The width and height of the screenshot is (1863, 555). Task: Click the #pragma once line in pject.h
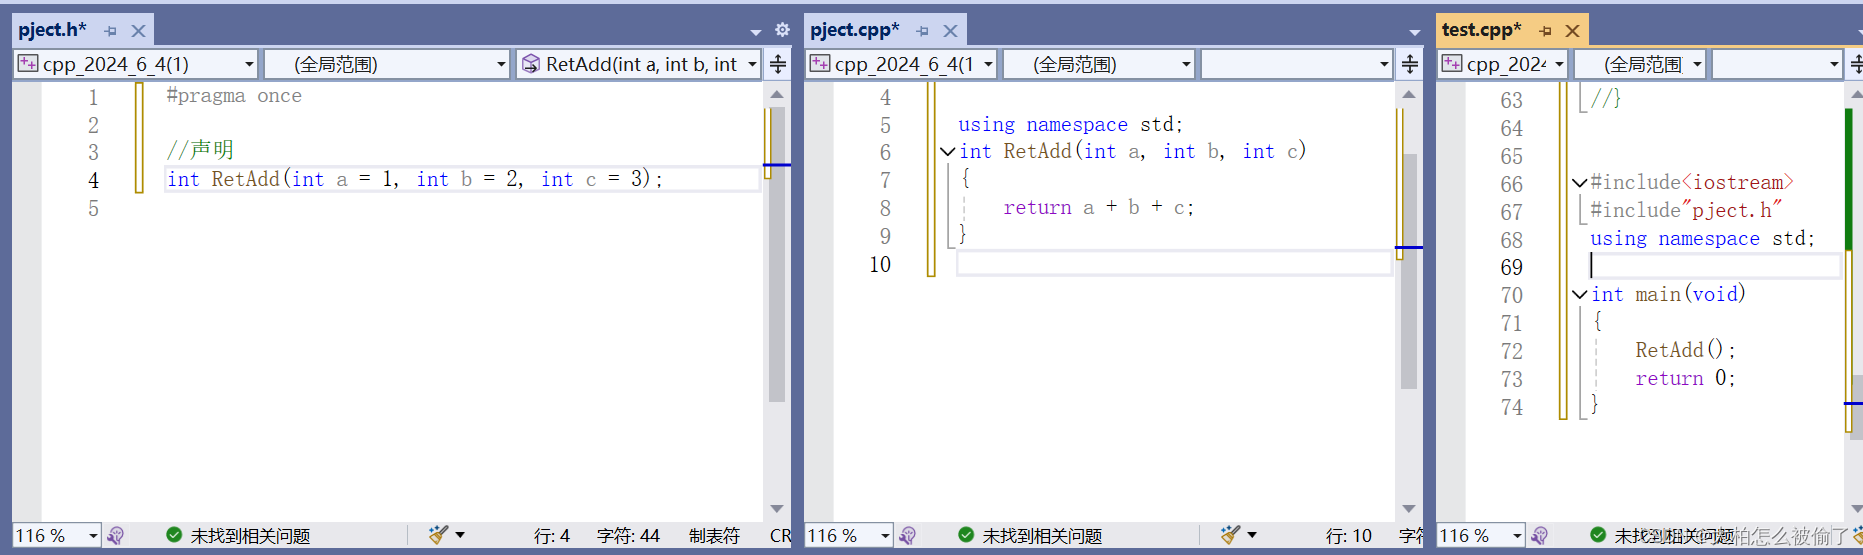click(x=234, y=96)
